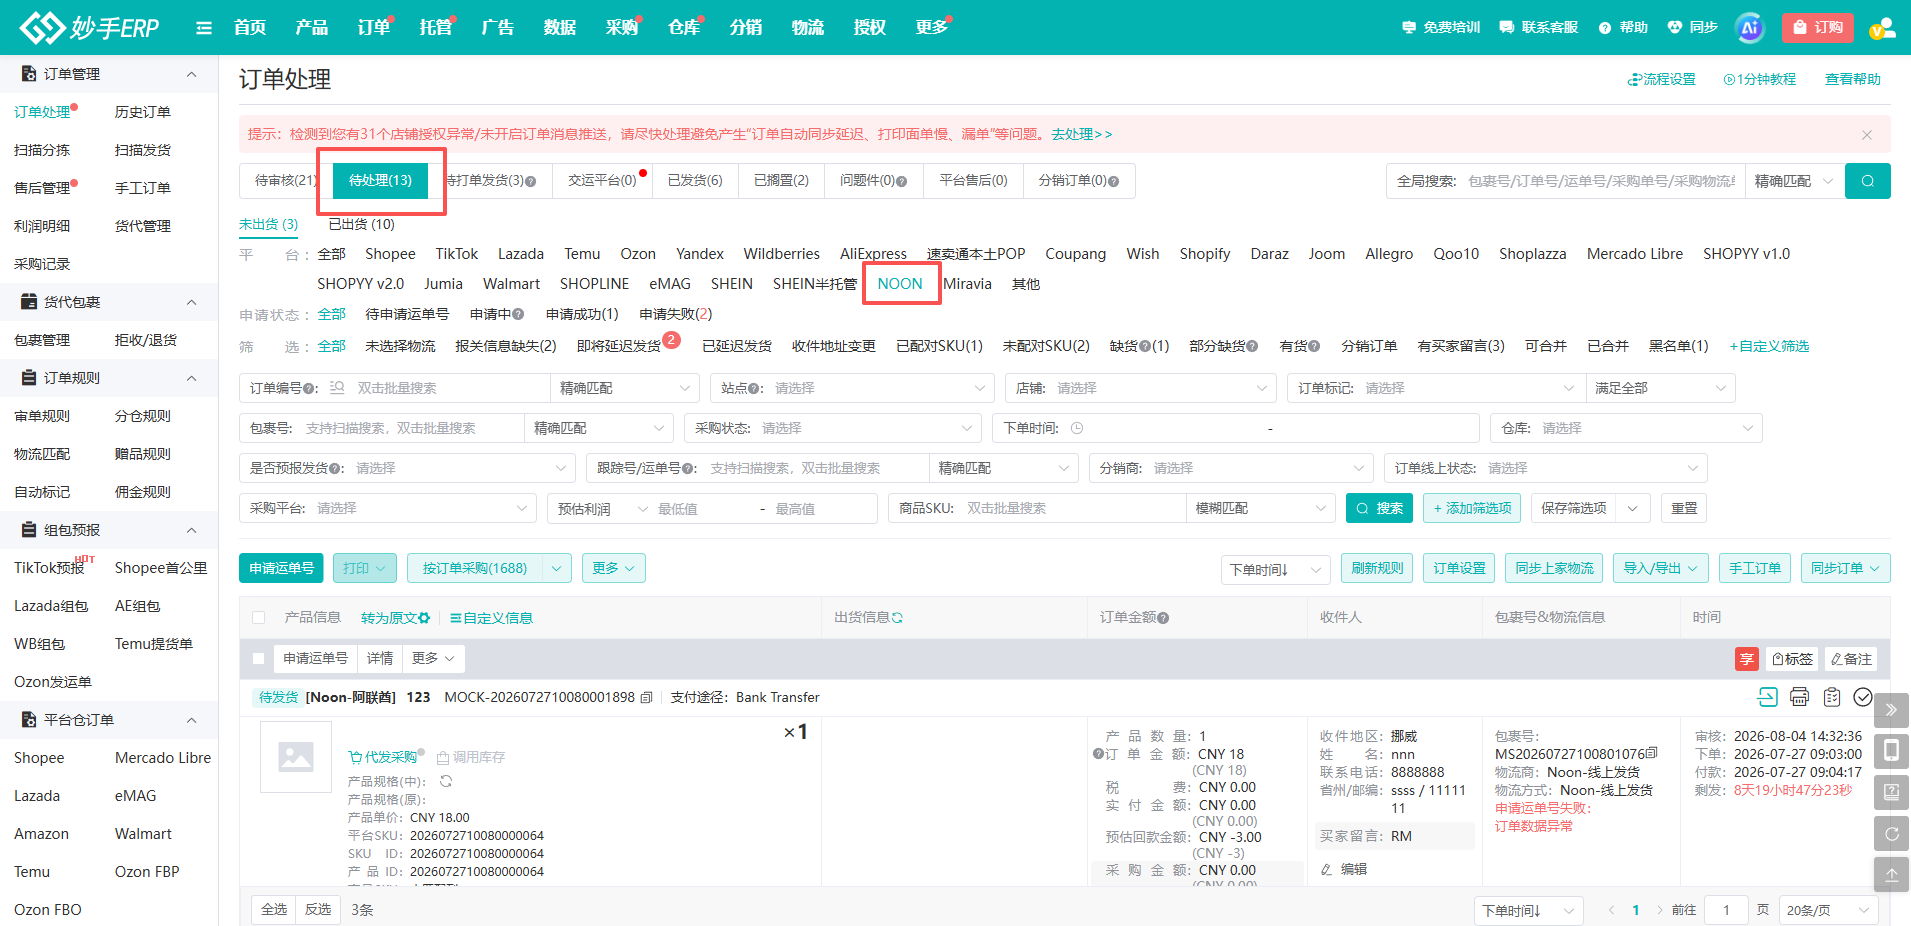Viewport: 1911px width, 926px height.
Task: Click the 商品SKU search input field
Action: 1072,508
